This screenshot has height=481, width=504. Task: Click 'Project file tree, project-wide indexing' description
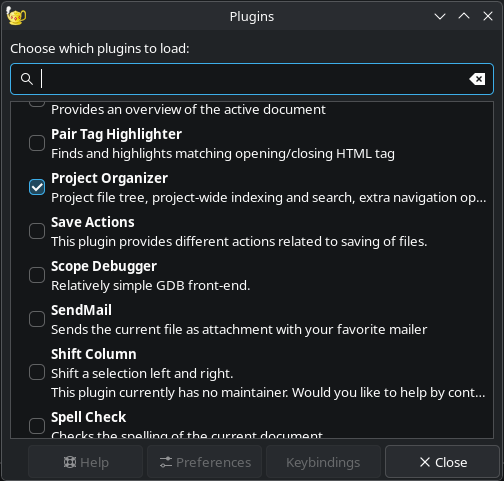click(268, 198)
